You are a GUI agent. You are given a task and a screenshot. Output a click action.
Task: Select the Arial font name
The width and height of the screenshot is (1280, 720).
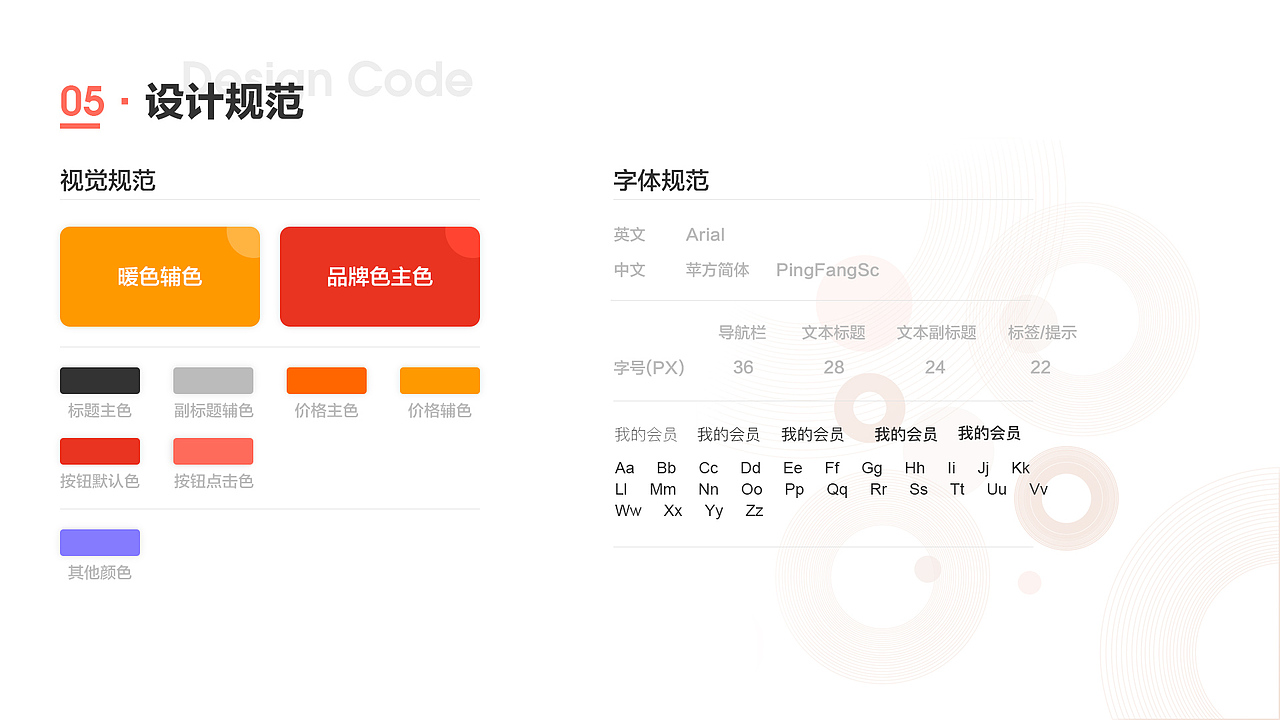705,235
